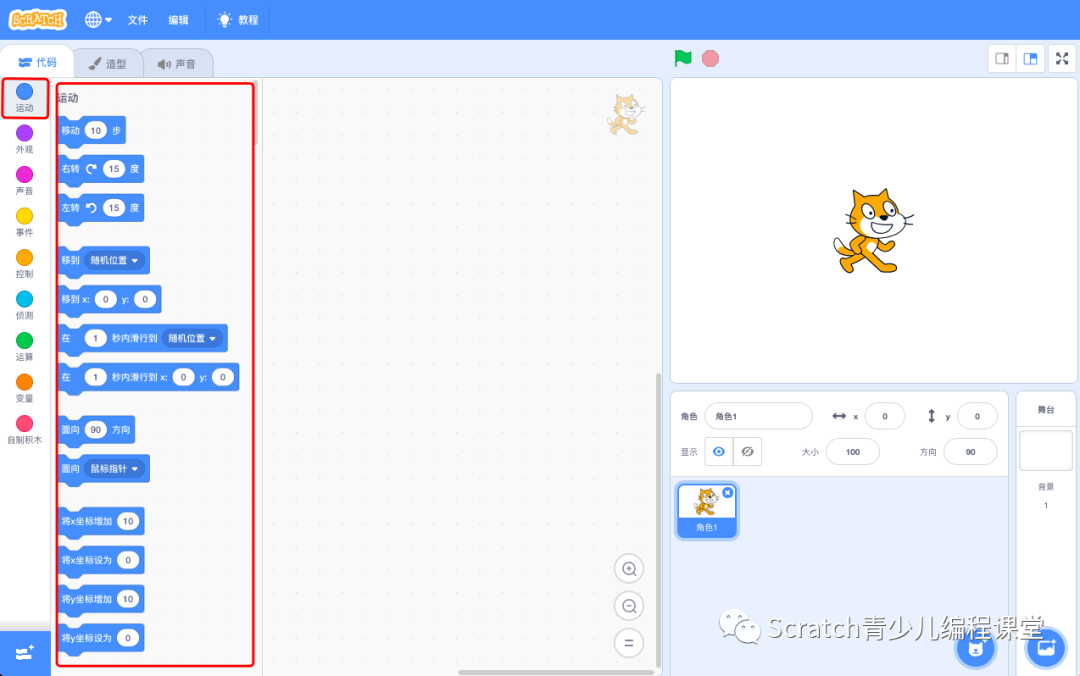Edit the sprite 大小 size field
This screenshot has height=676, width=1080.
[853, 452]
